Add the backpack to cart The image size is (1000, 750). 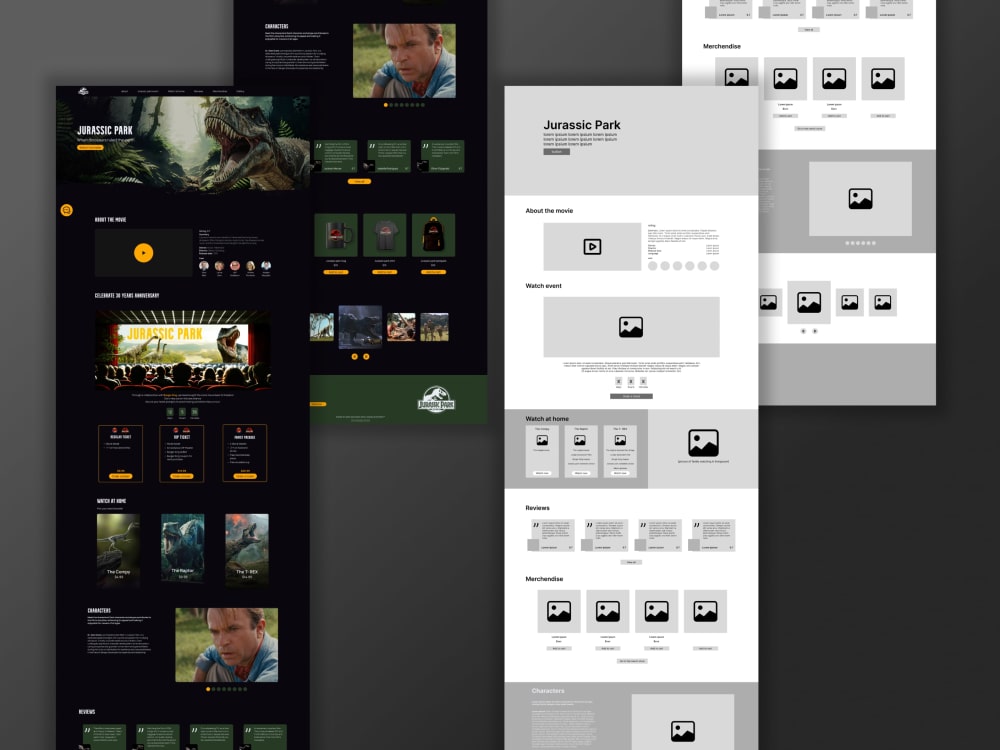point(434,272)
